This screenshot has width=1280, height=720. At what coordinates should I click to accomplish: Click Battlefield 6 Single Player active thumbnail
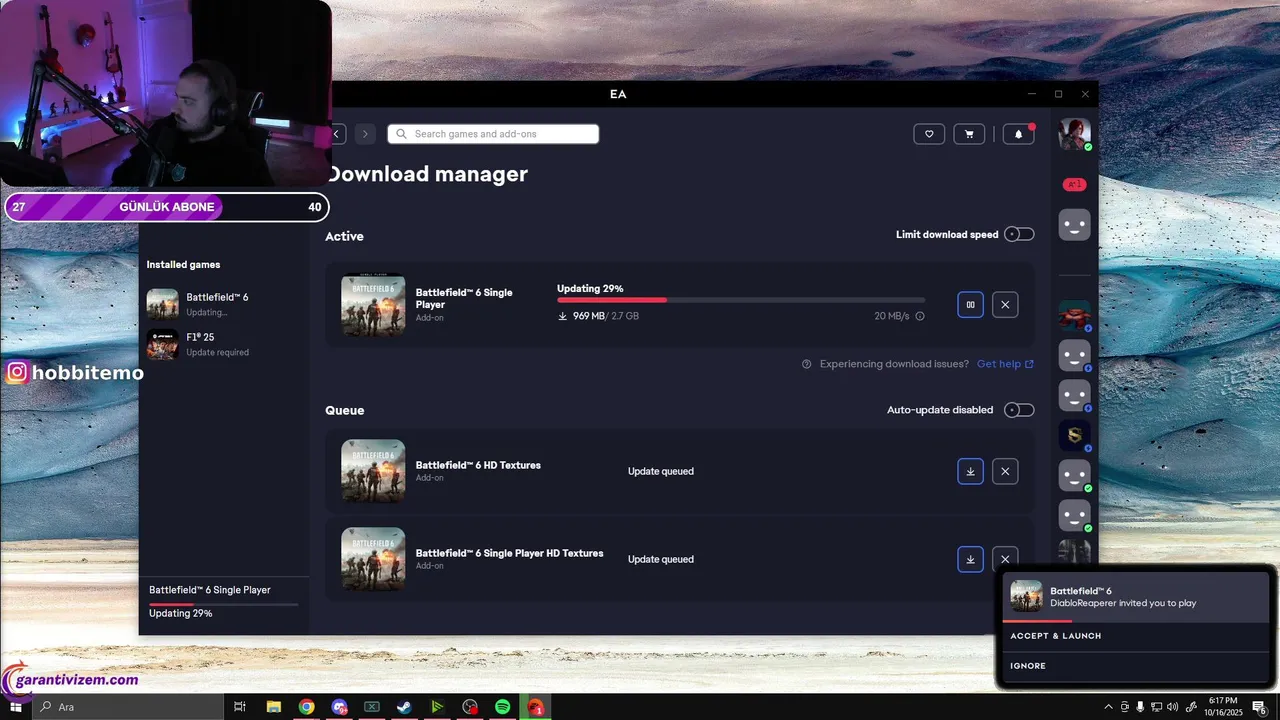[x=373, y=305]
